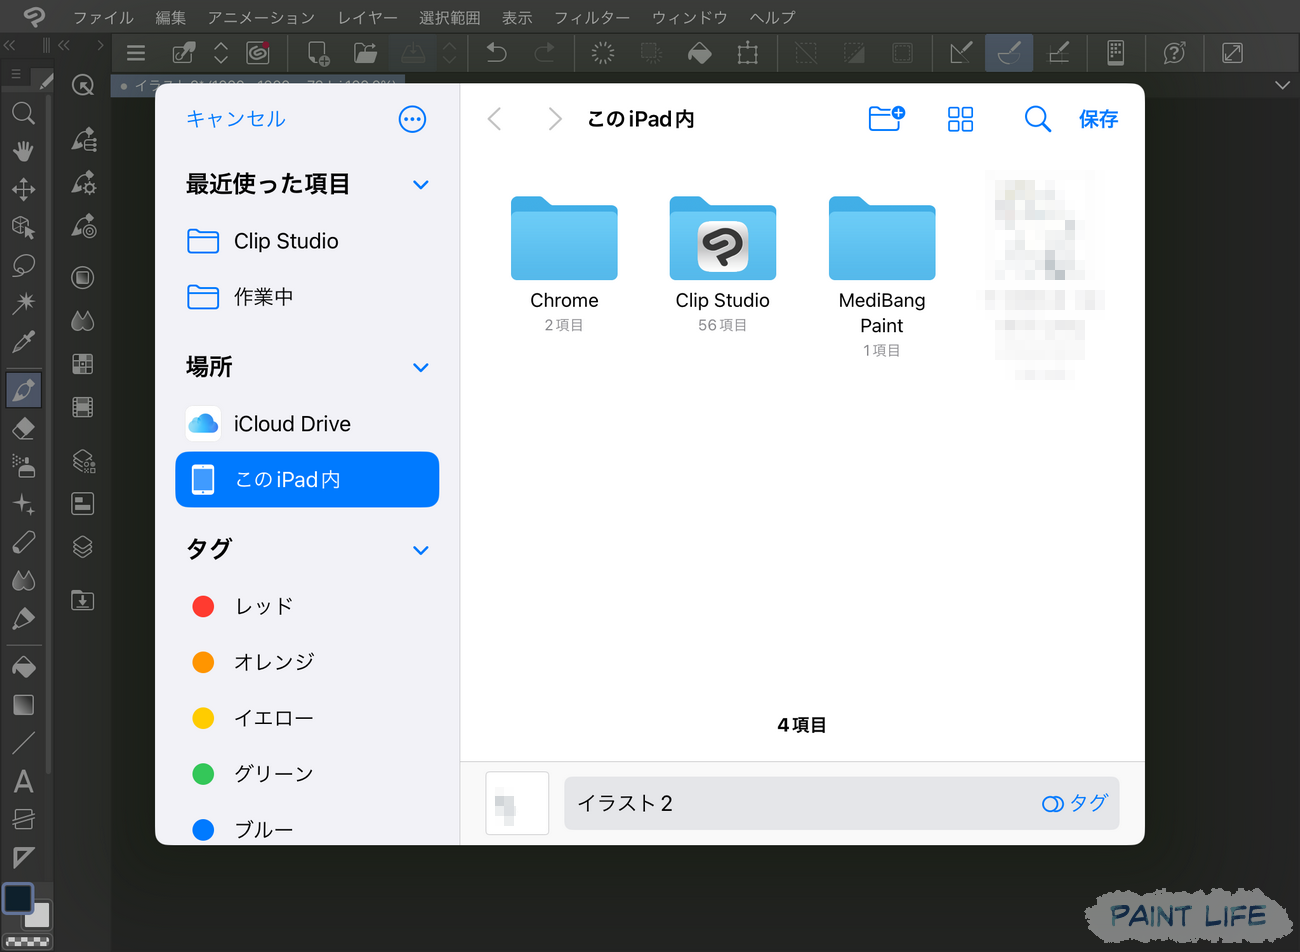Create a new folder with the folder-plus icon
1300x952 pixels.
tap(886, 118)
